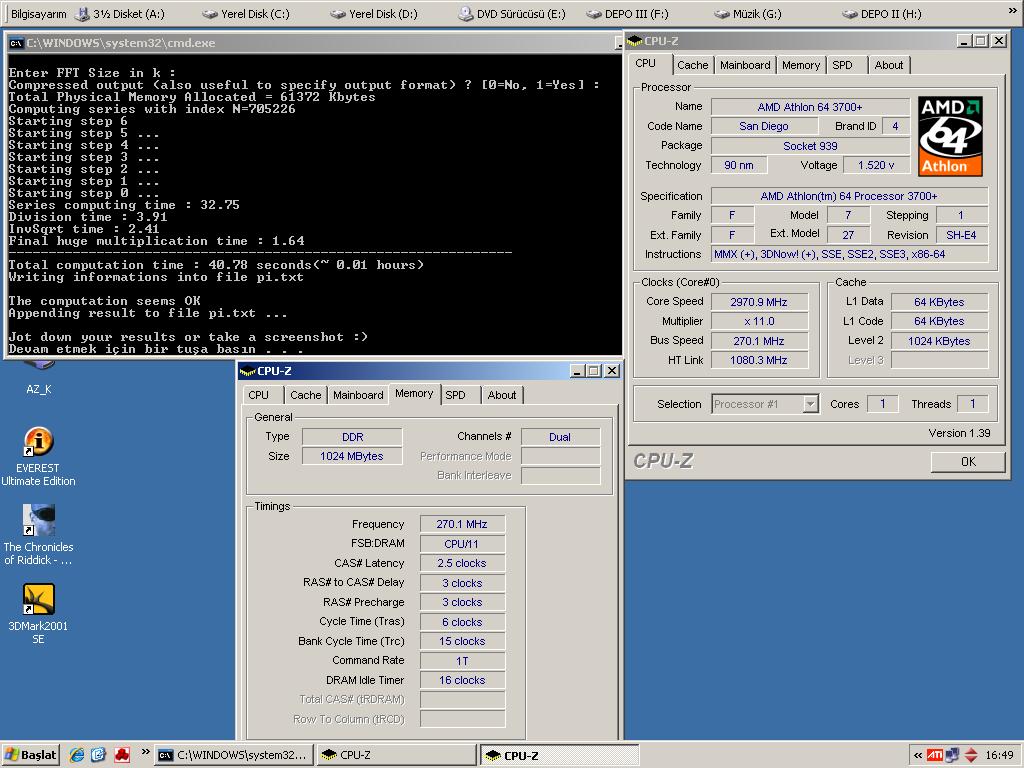Select About tab in Memory window

pyautogui.click(x=502, y=395)
